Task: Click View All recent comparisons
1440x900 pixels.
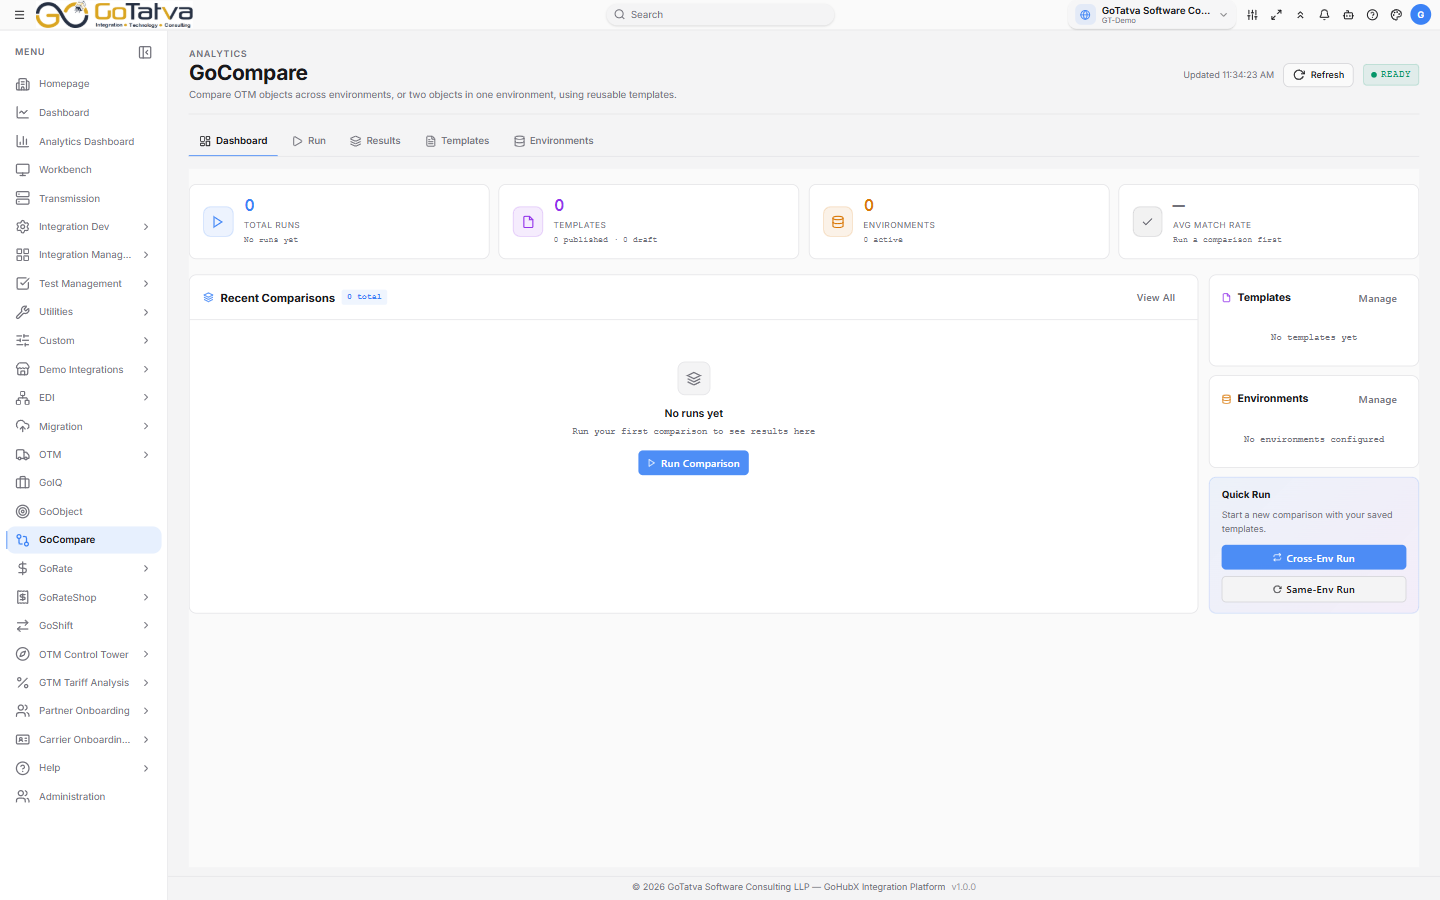Action: (x=1156, y=298)
